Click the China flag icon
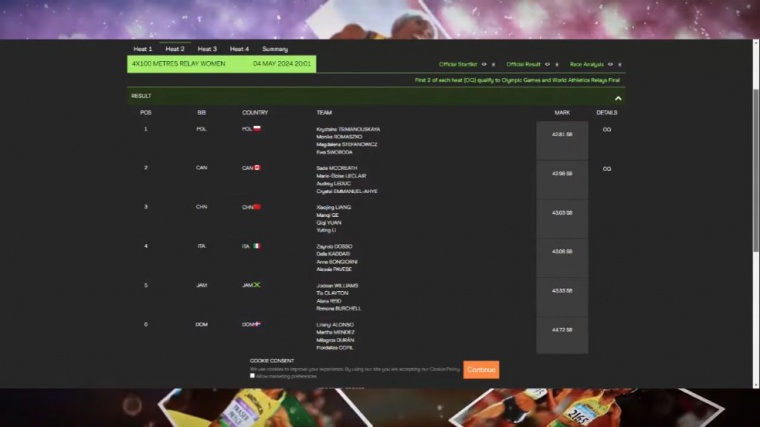Viewport: 760px width, 427px height. pyautogui.click(x=257, y=207)
